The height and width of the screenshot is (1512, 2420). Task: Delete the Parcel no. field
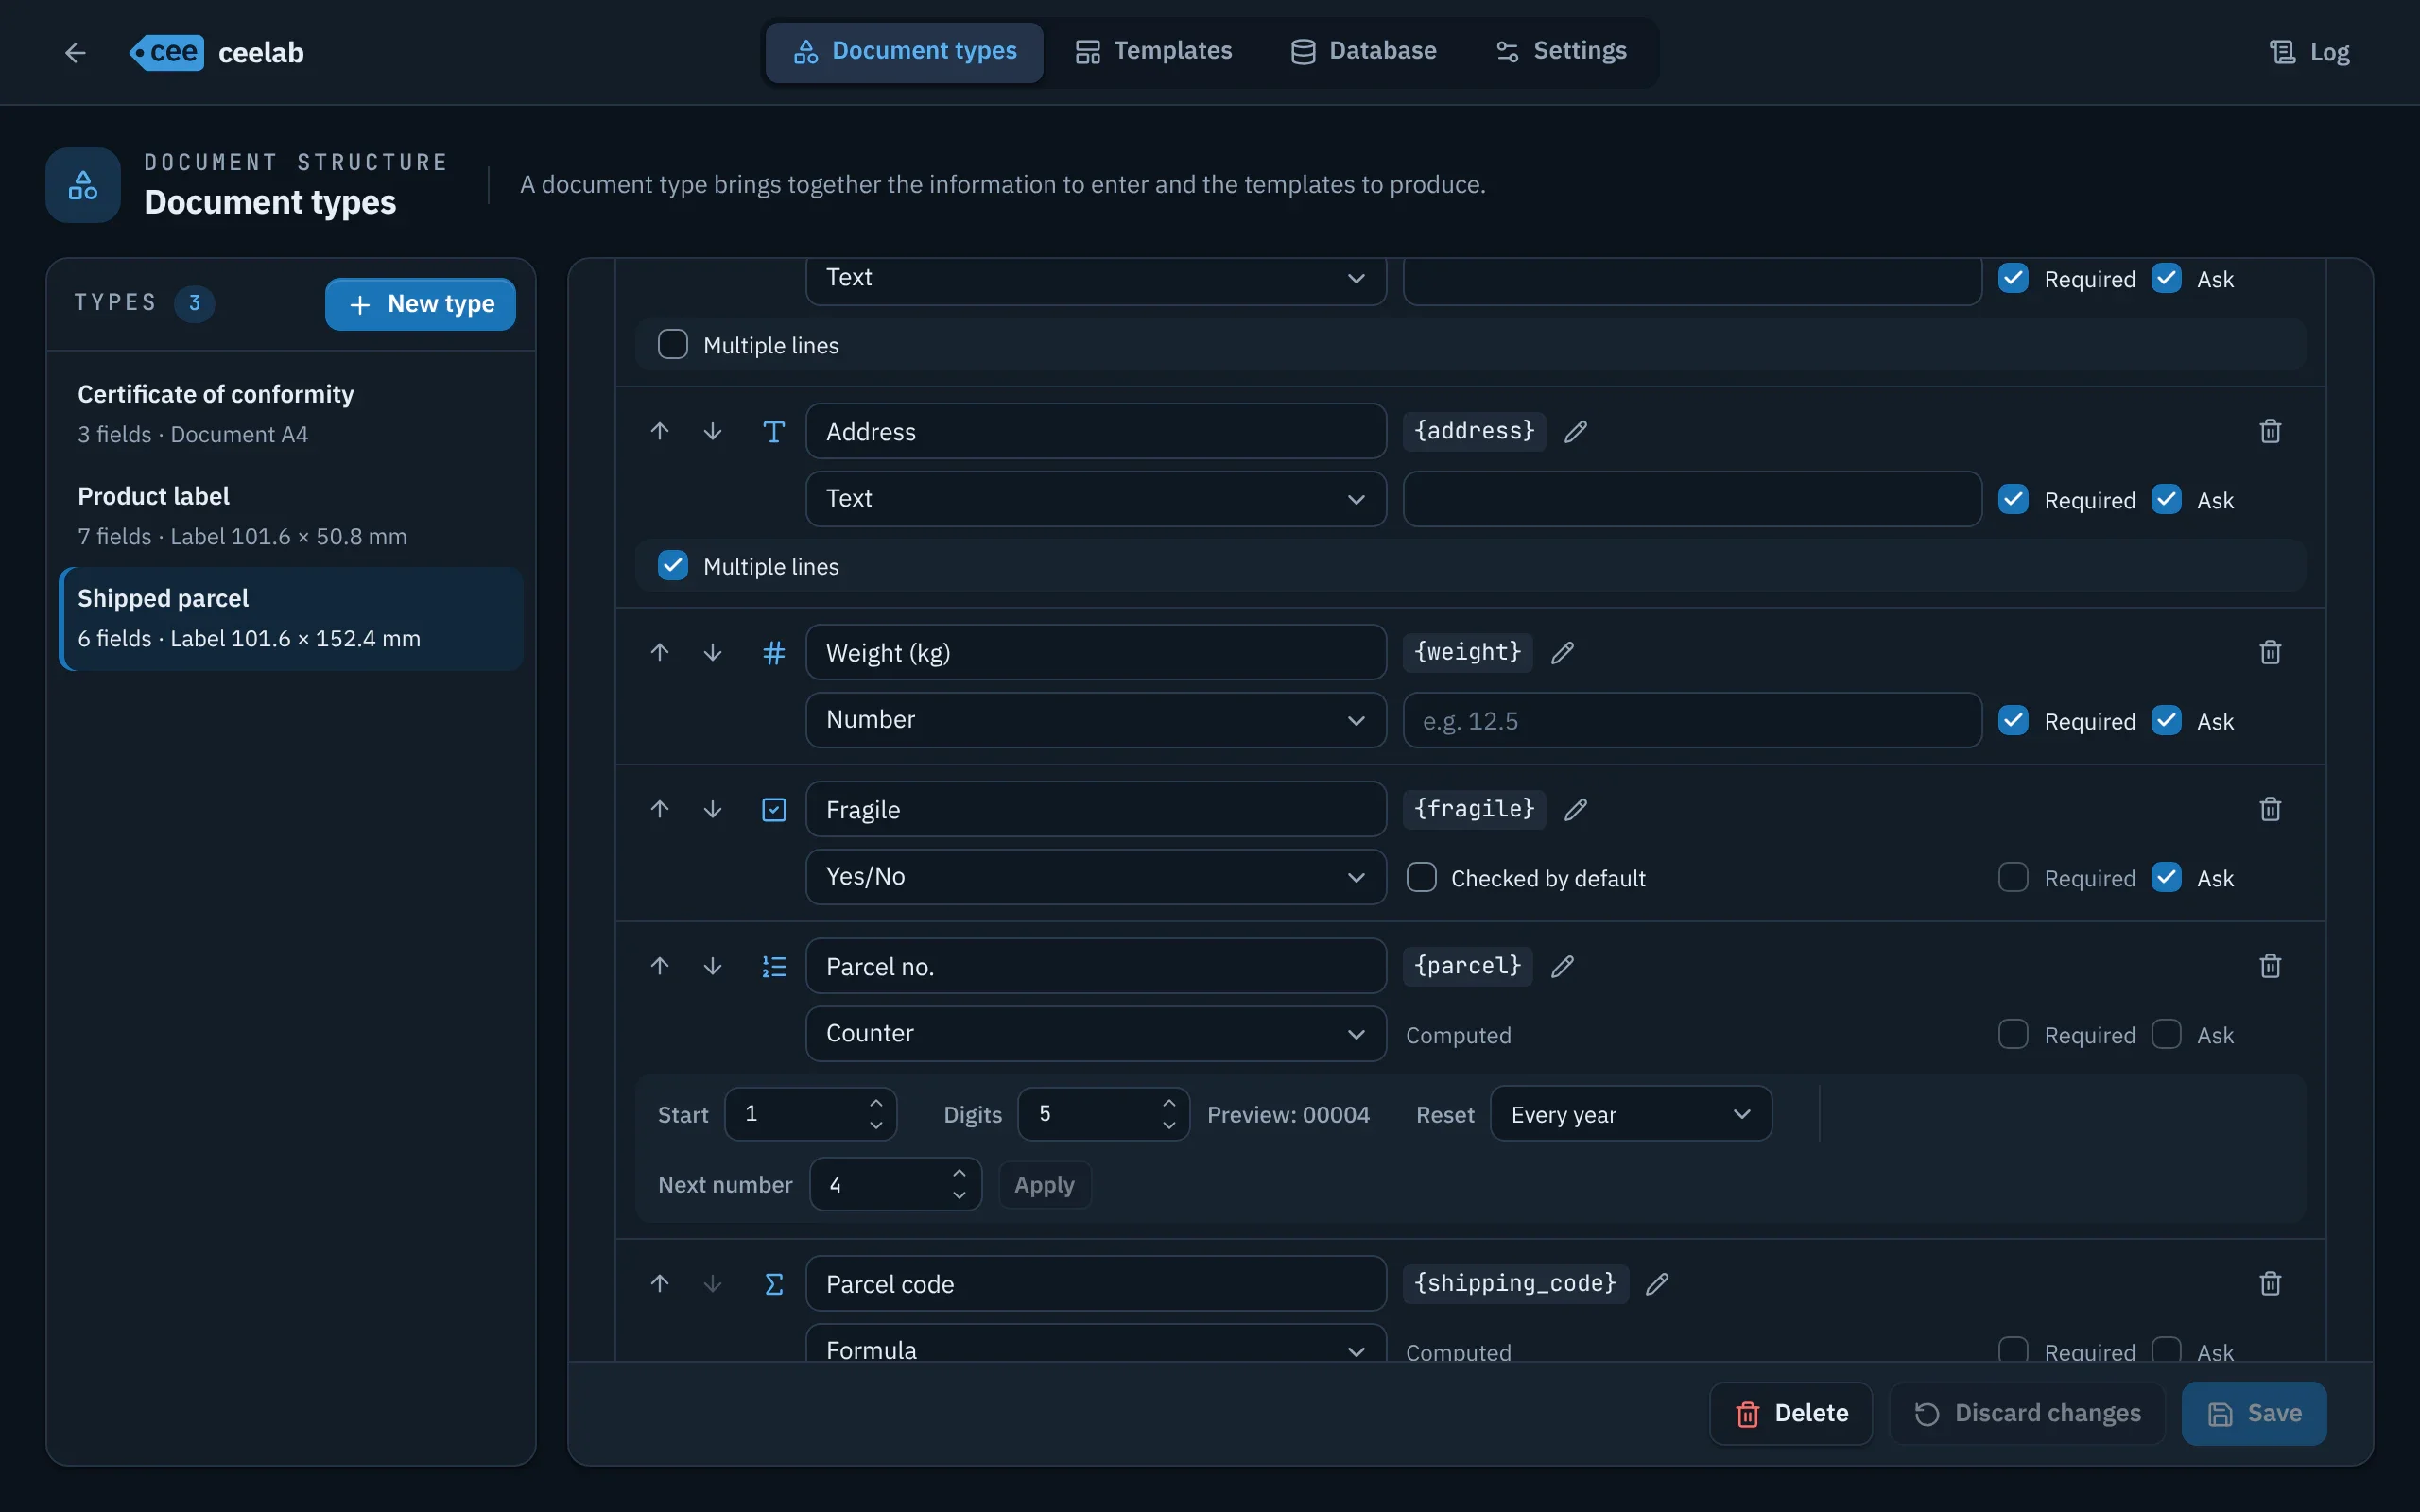[2271, 966]
